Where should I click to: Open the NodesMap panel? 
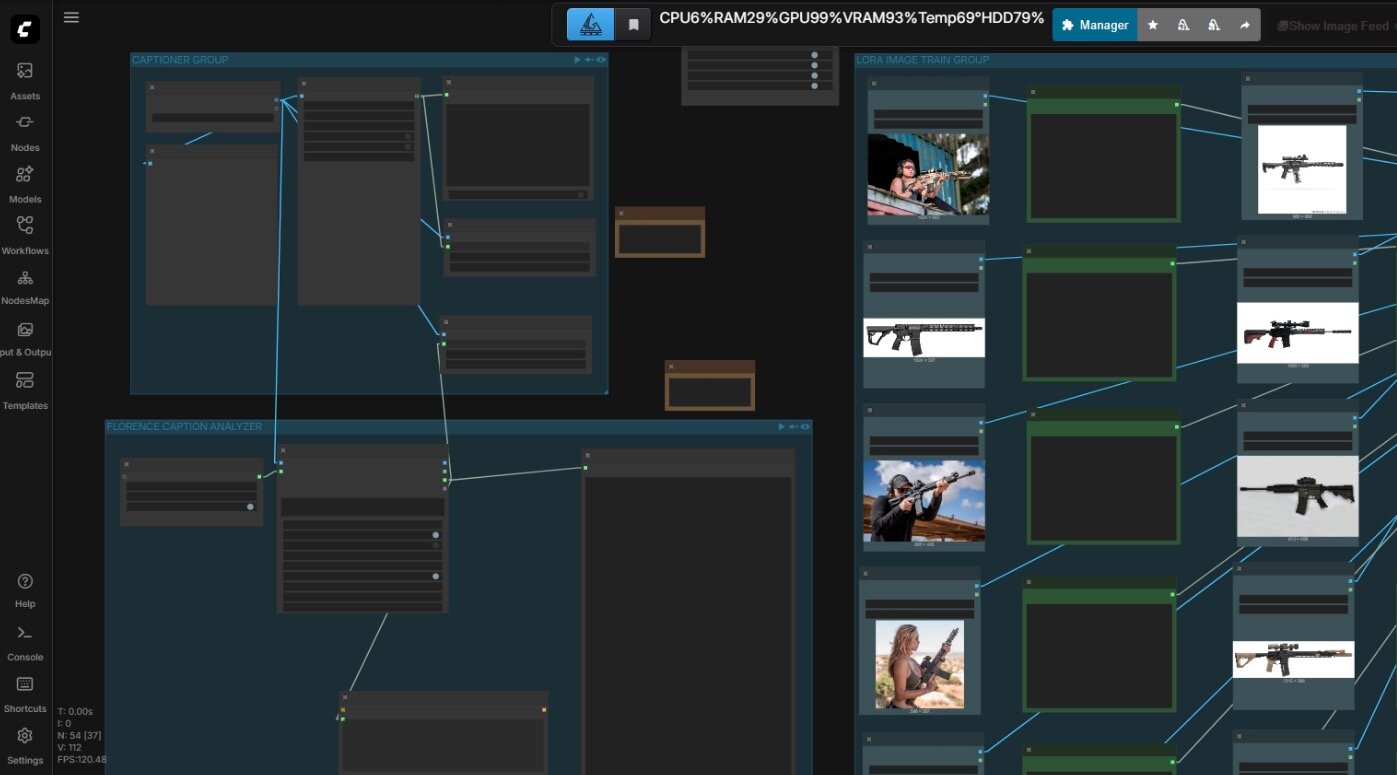pos(25,286)
